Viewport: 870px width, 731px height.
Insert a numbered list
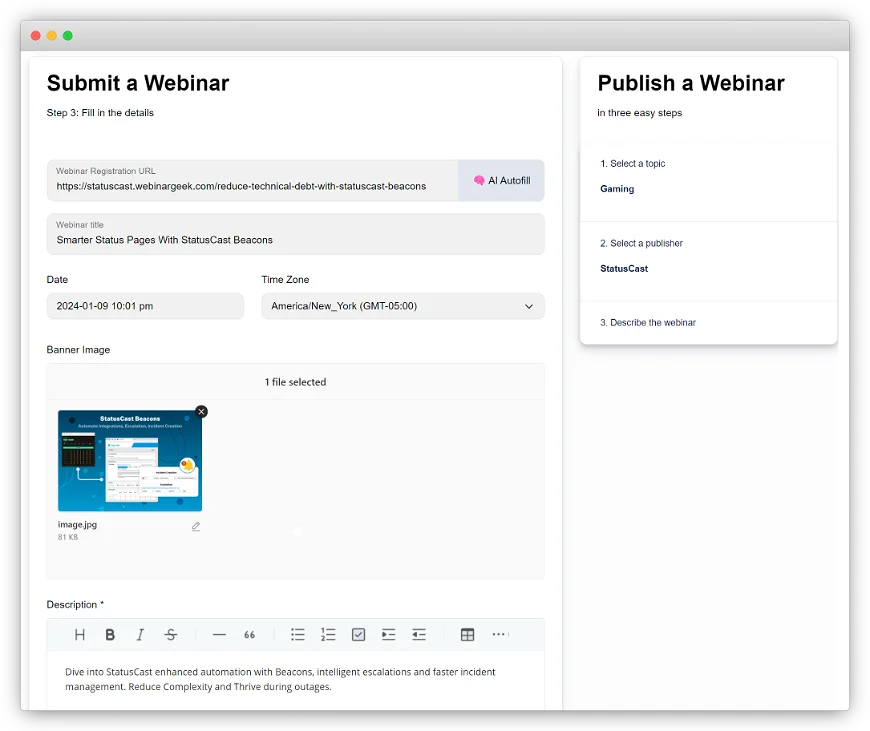click(328, 634)
